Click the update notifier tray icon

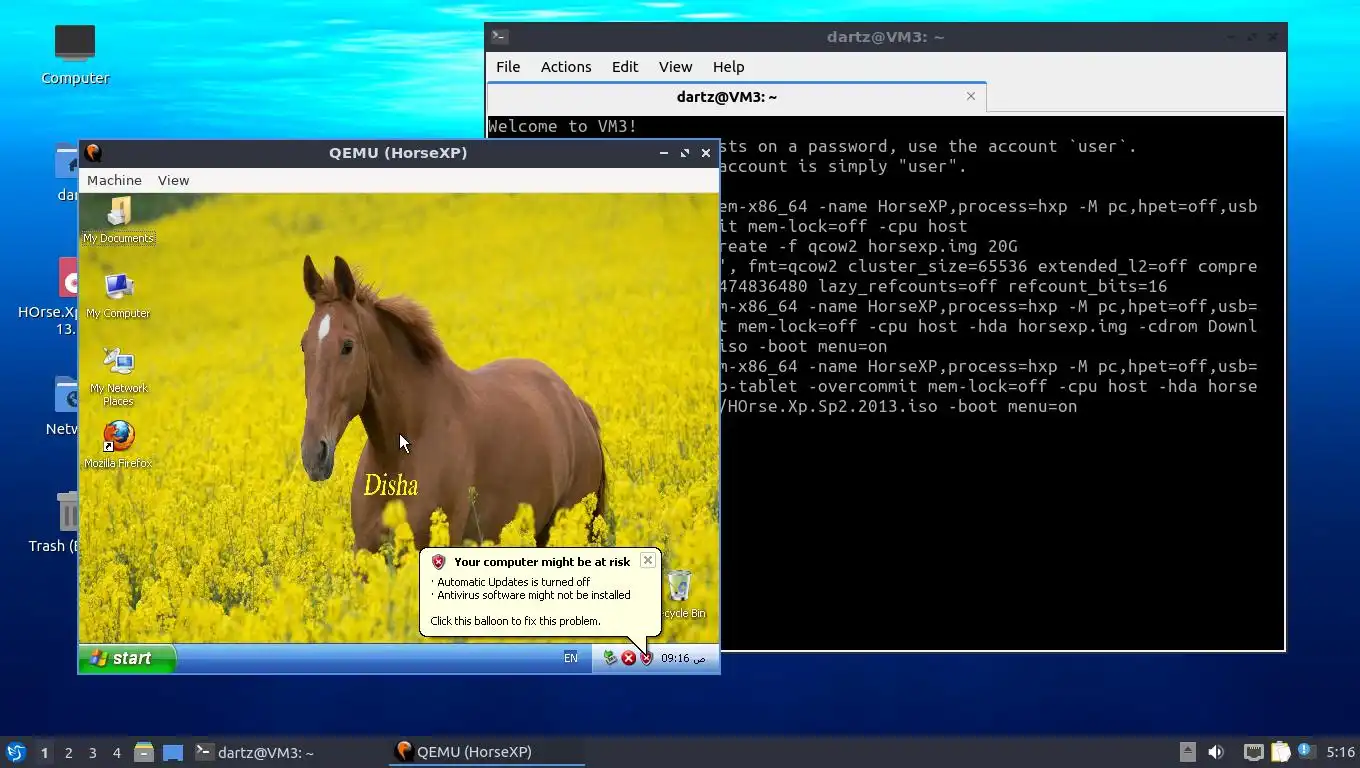[x=1306, y=751]
